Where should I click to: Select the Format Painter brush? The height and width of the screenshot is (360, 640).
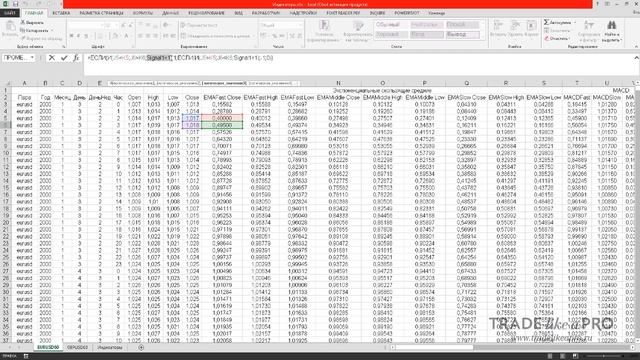pos(42,38)
